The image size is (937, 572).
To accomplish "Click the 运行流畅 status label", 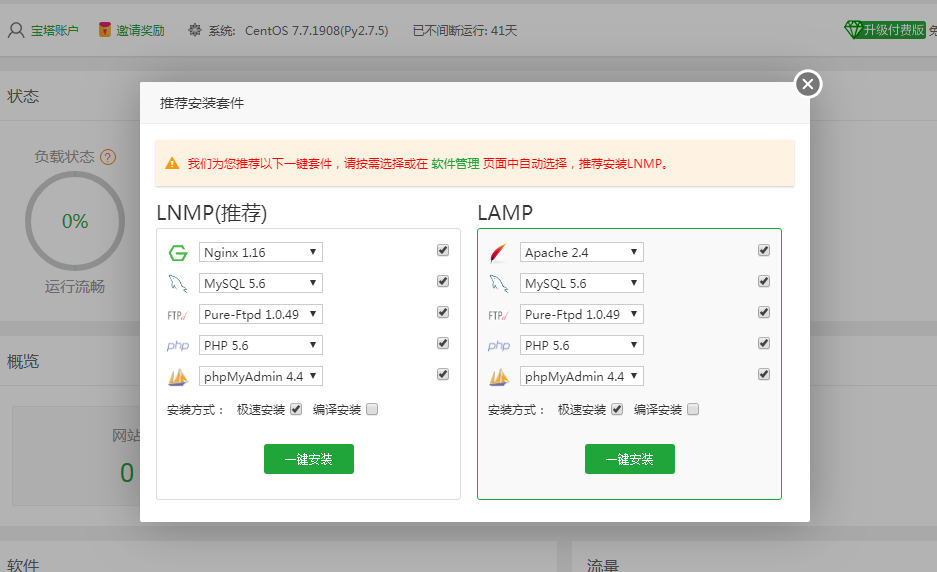I will click(x=75, y=287).
